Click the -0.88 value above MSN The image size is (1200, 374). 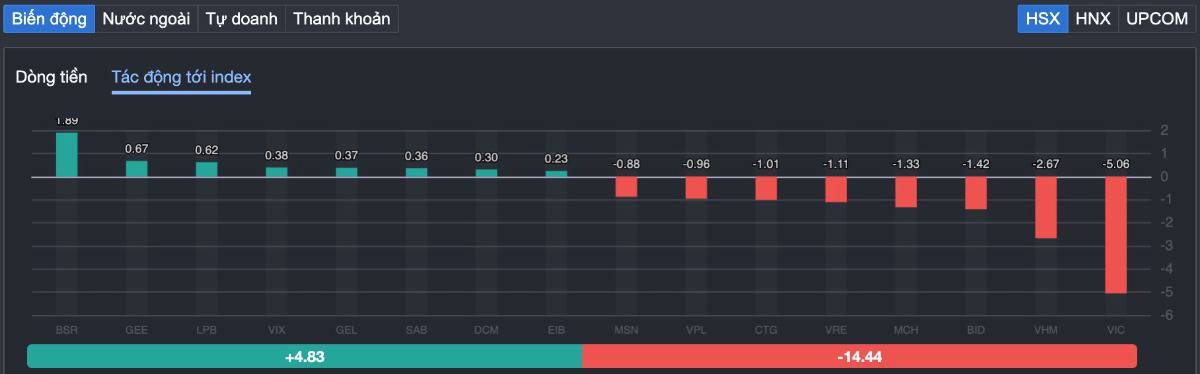point(626,163)
